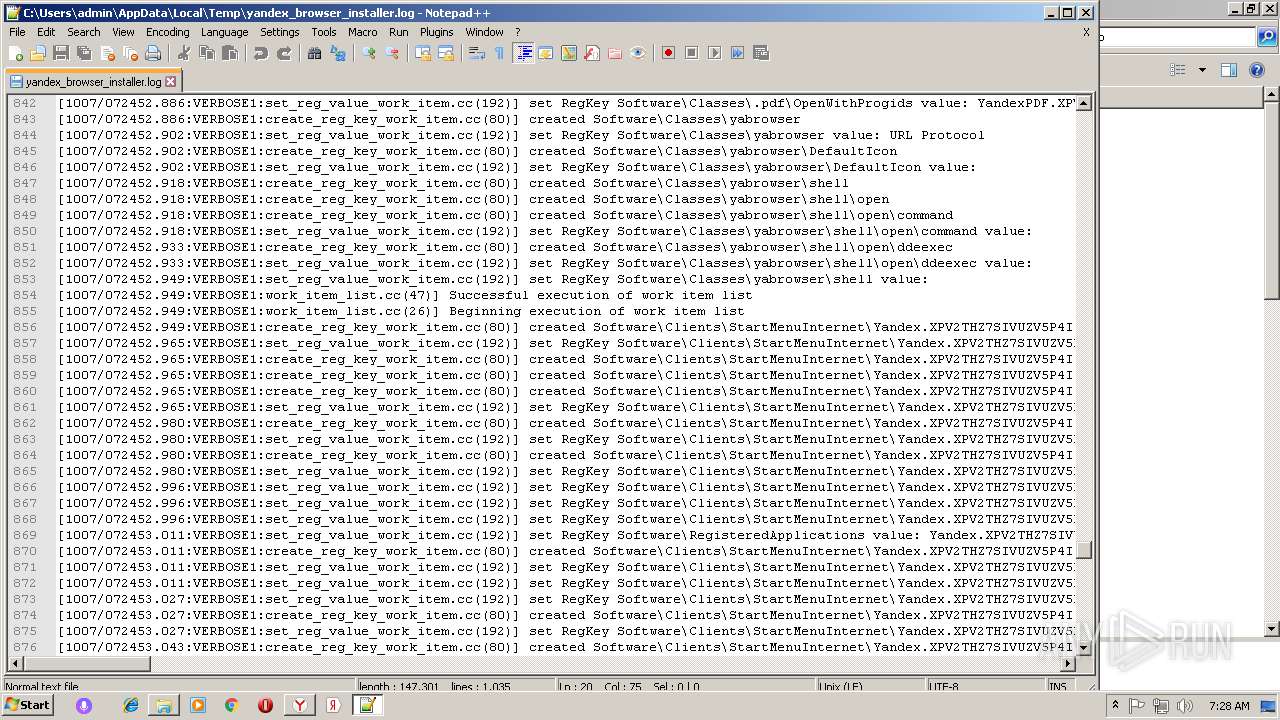The image size is (1280, 720).
Task: Click the editor's horizontal scrollbar right arrow
Action: 1067,663
